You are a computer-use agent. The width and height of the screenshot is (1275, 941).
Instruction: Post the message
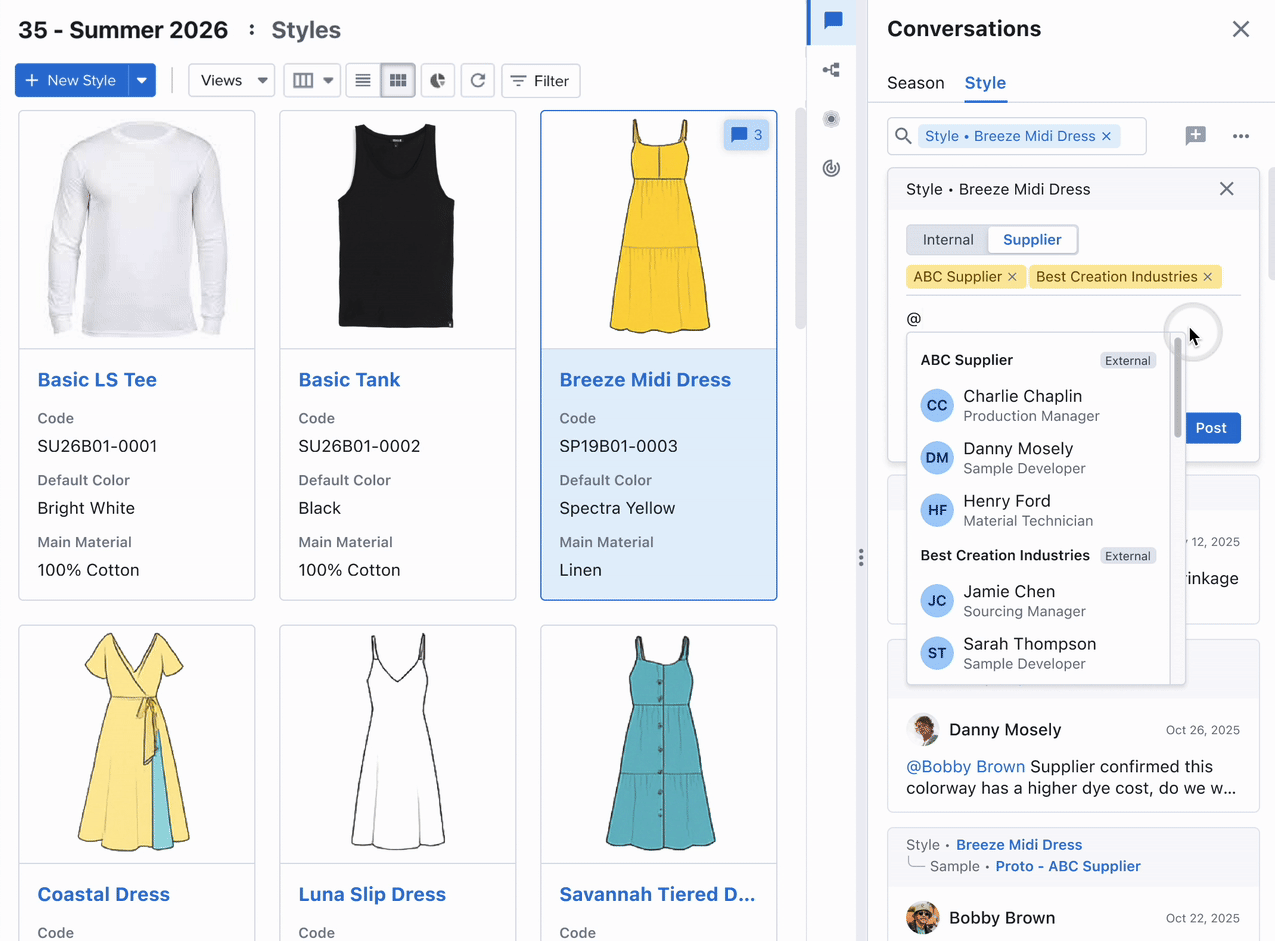1211,428
